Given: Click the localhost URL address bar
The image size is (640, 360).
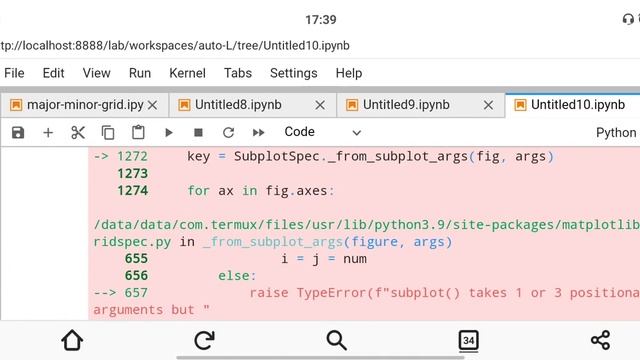Looking at the screenshot, I should click(175, 45).
